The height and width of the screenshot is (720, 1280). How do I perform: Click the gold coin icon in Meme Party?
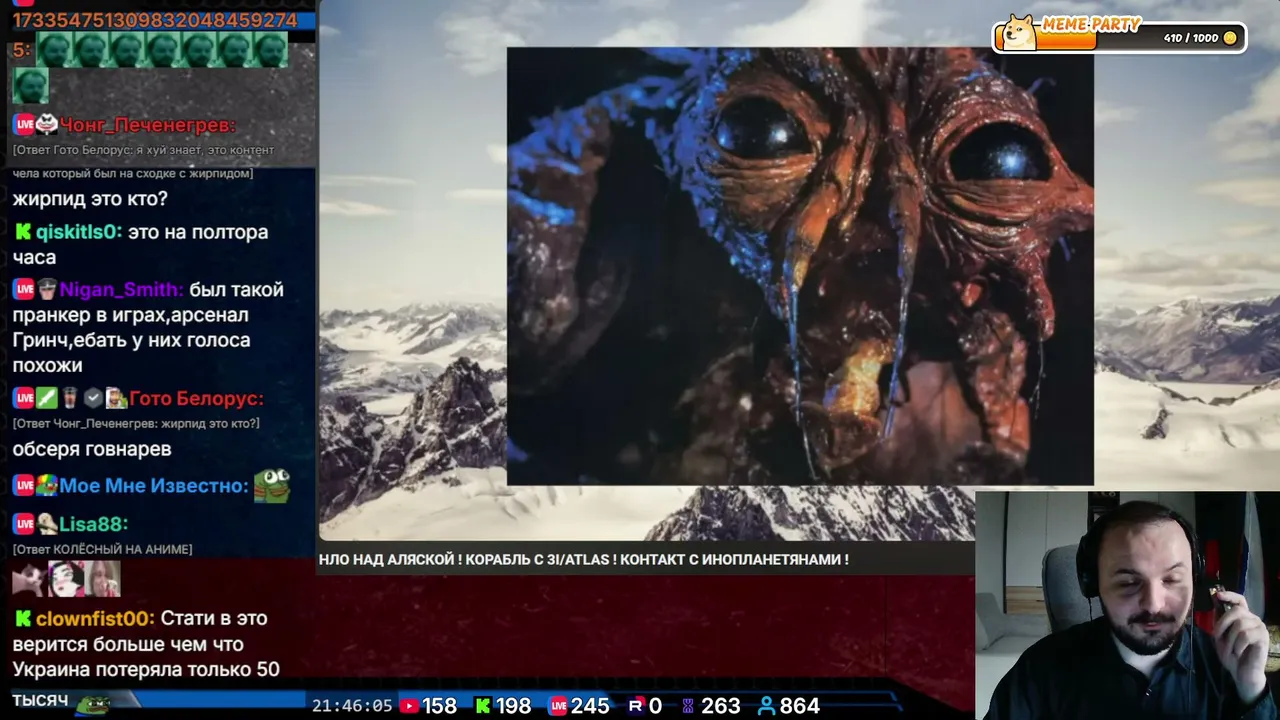[x=1230, y=38]
